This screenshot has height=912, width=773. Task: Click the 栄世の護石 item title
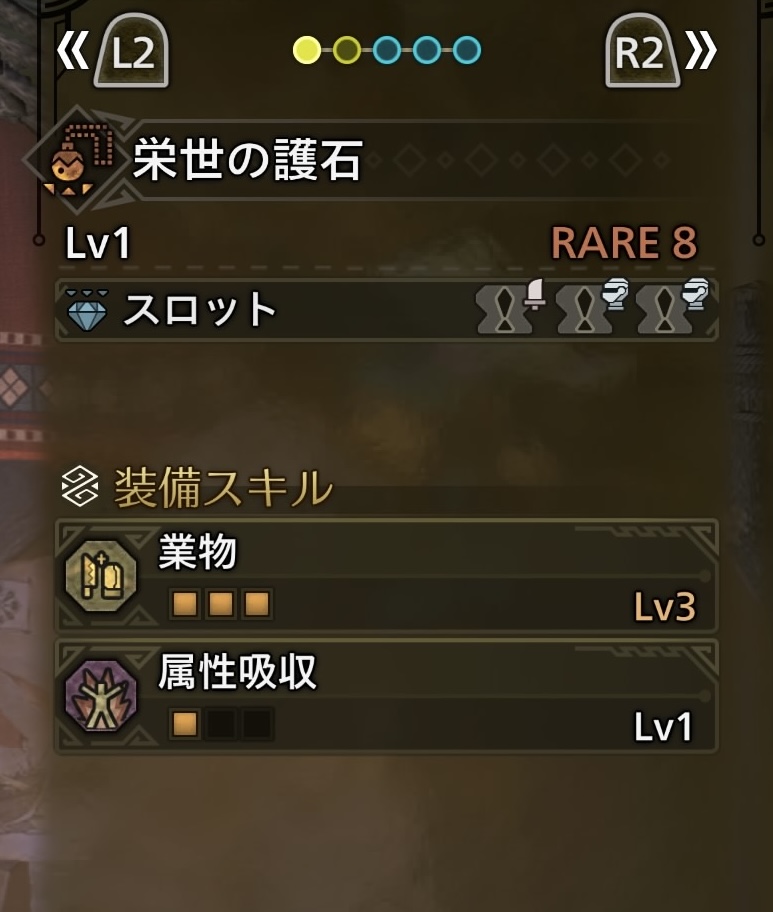tap(248, 160)
